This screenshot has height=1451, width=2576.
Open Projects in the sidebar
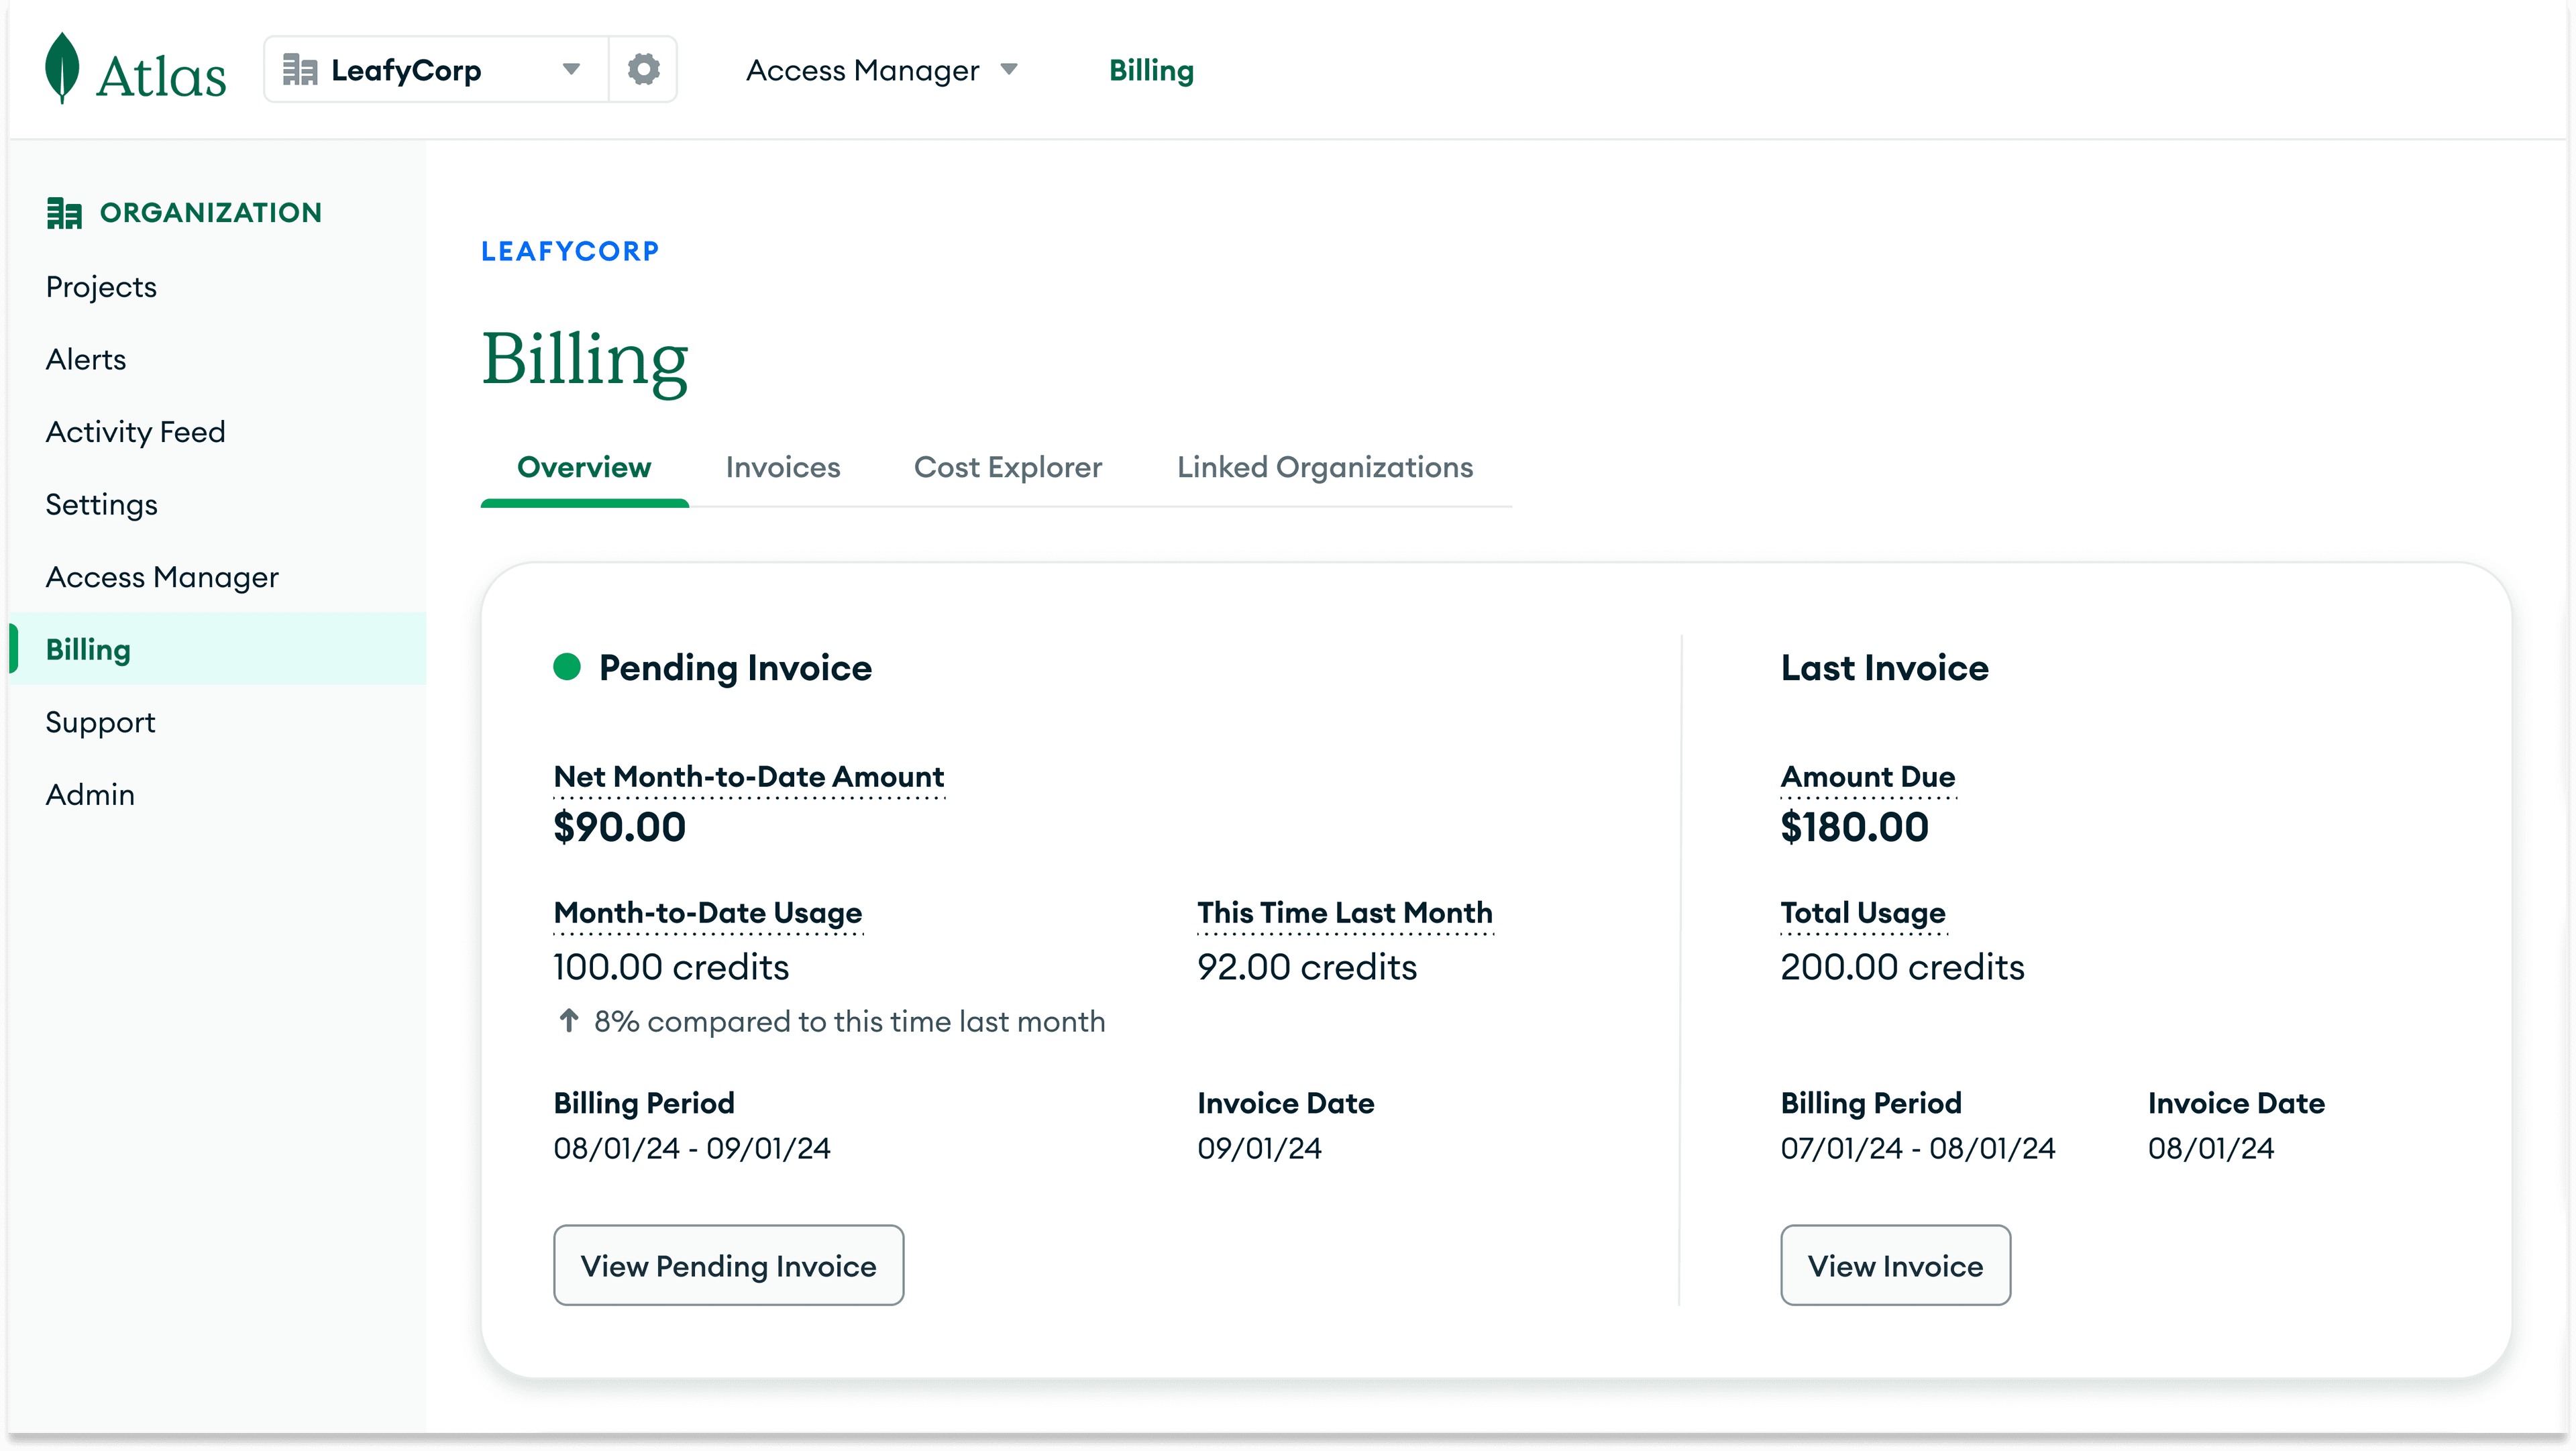[x=101, y=287]
